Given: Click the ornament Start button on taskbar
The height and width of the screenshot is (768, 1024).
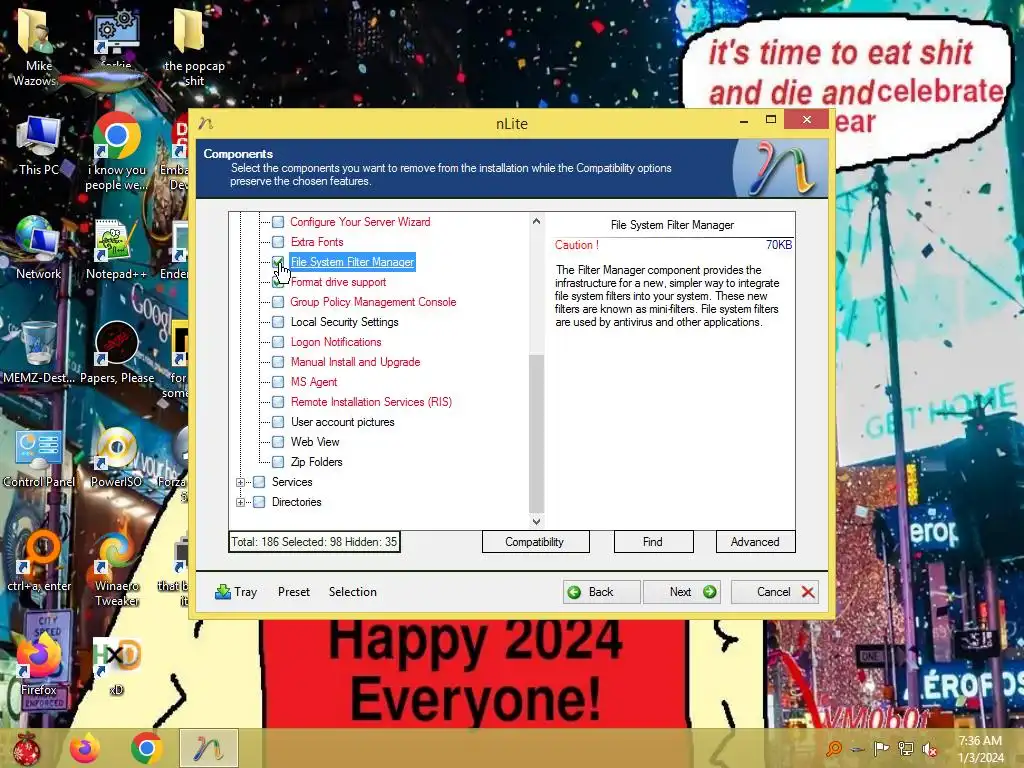Looking at the screenshot, I should (x=27, y=749).
